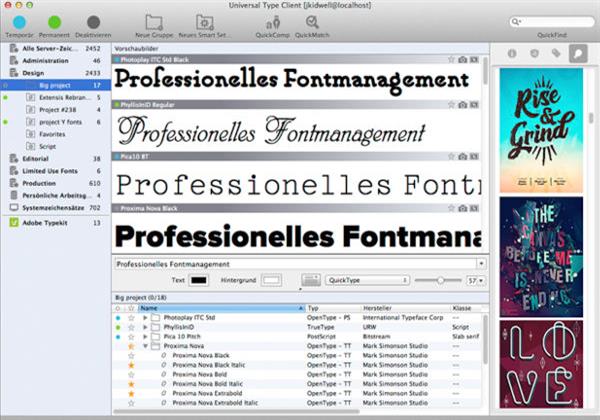600x420 pixels.
Task: Open the tags tab in right panel
Action: click(556, 53)
